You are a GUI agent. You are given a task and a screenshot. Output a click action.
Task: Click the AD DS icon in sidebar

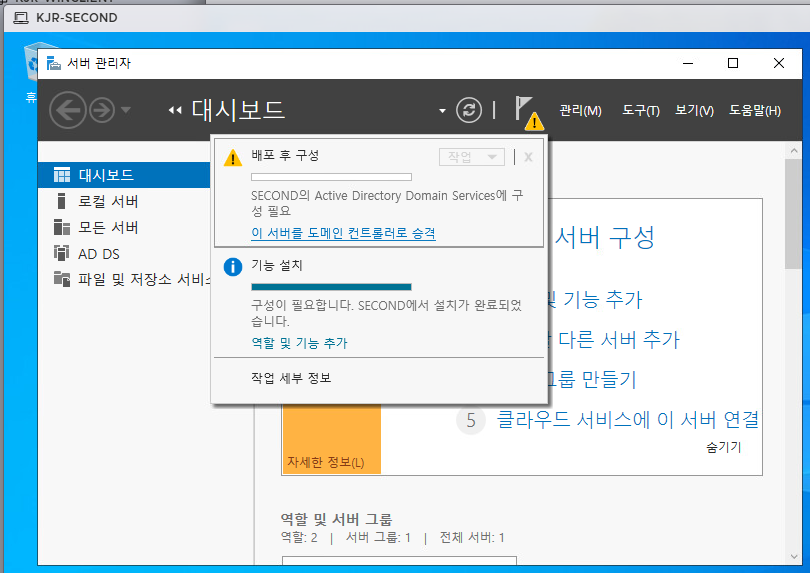tap(61, 253)
